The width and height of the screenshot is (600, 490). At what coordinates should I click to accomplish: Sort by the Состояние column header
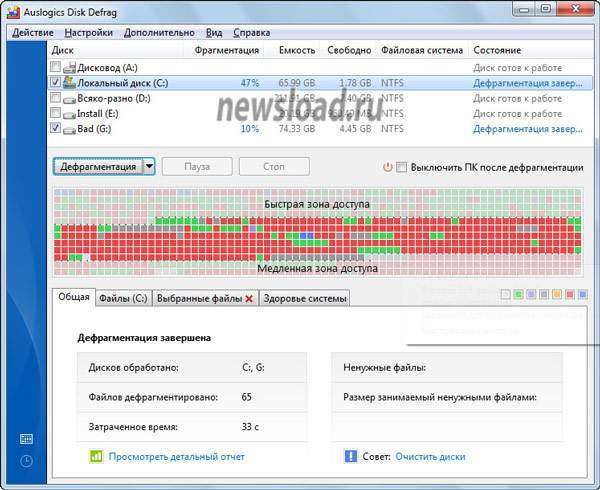coord(497,50)
